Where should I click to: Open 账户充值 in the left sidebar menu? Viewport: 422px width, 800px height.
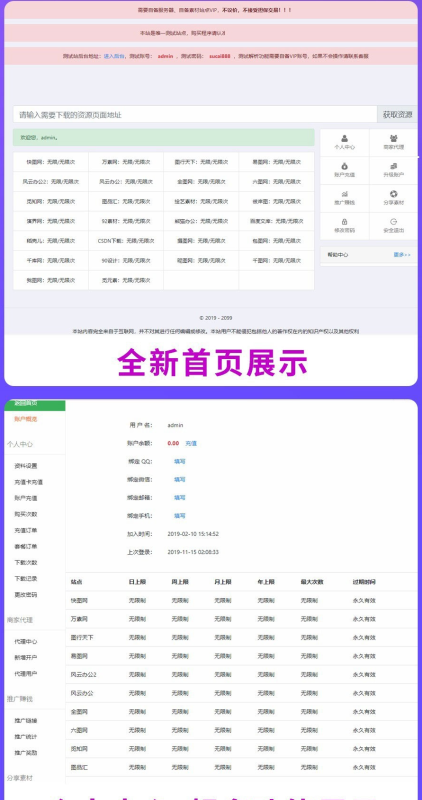click(26, 498)
